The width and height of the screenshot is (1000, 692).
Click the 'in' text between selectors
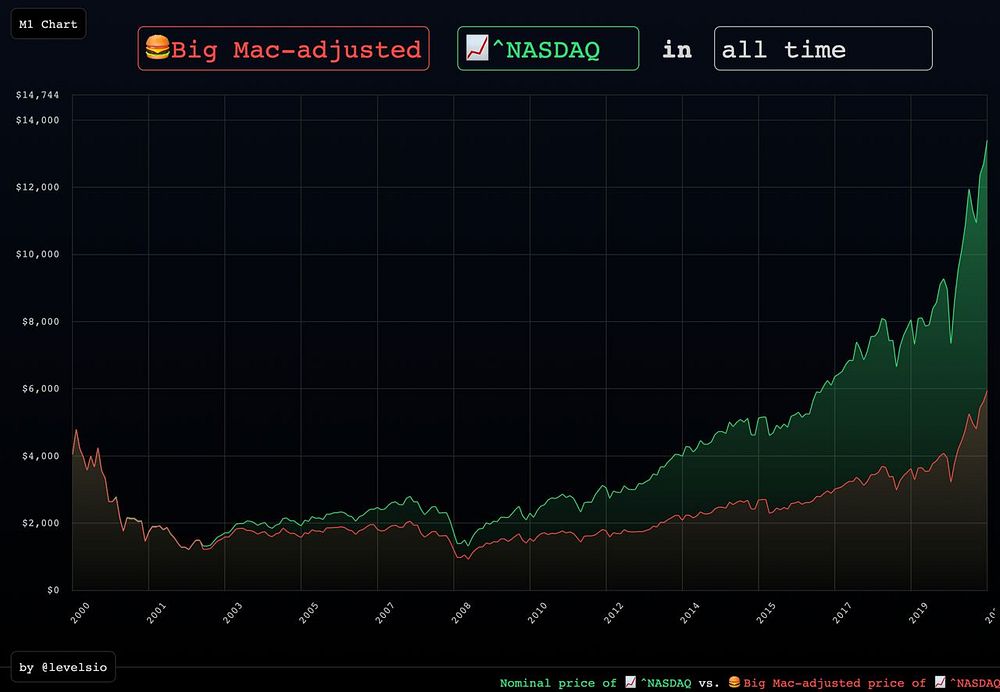(677, 49)
